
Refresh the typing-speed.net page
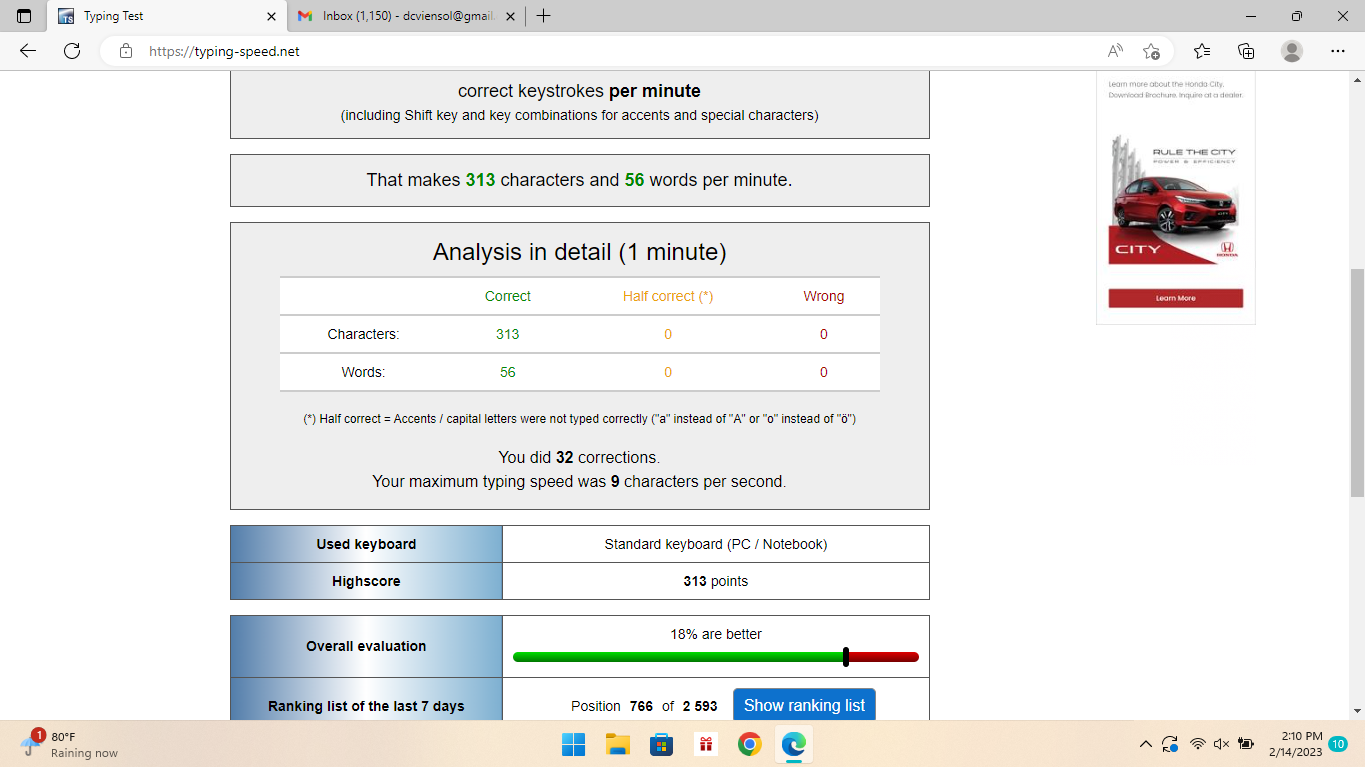72,51
